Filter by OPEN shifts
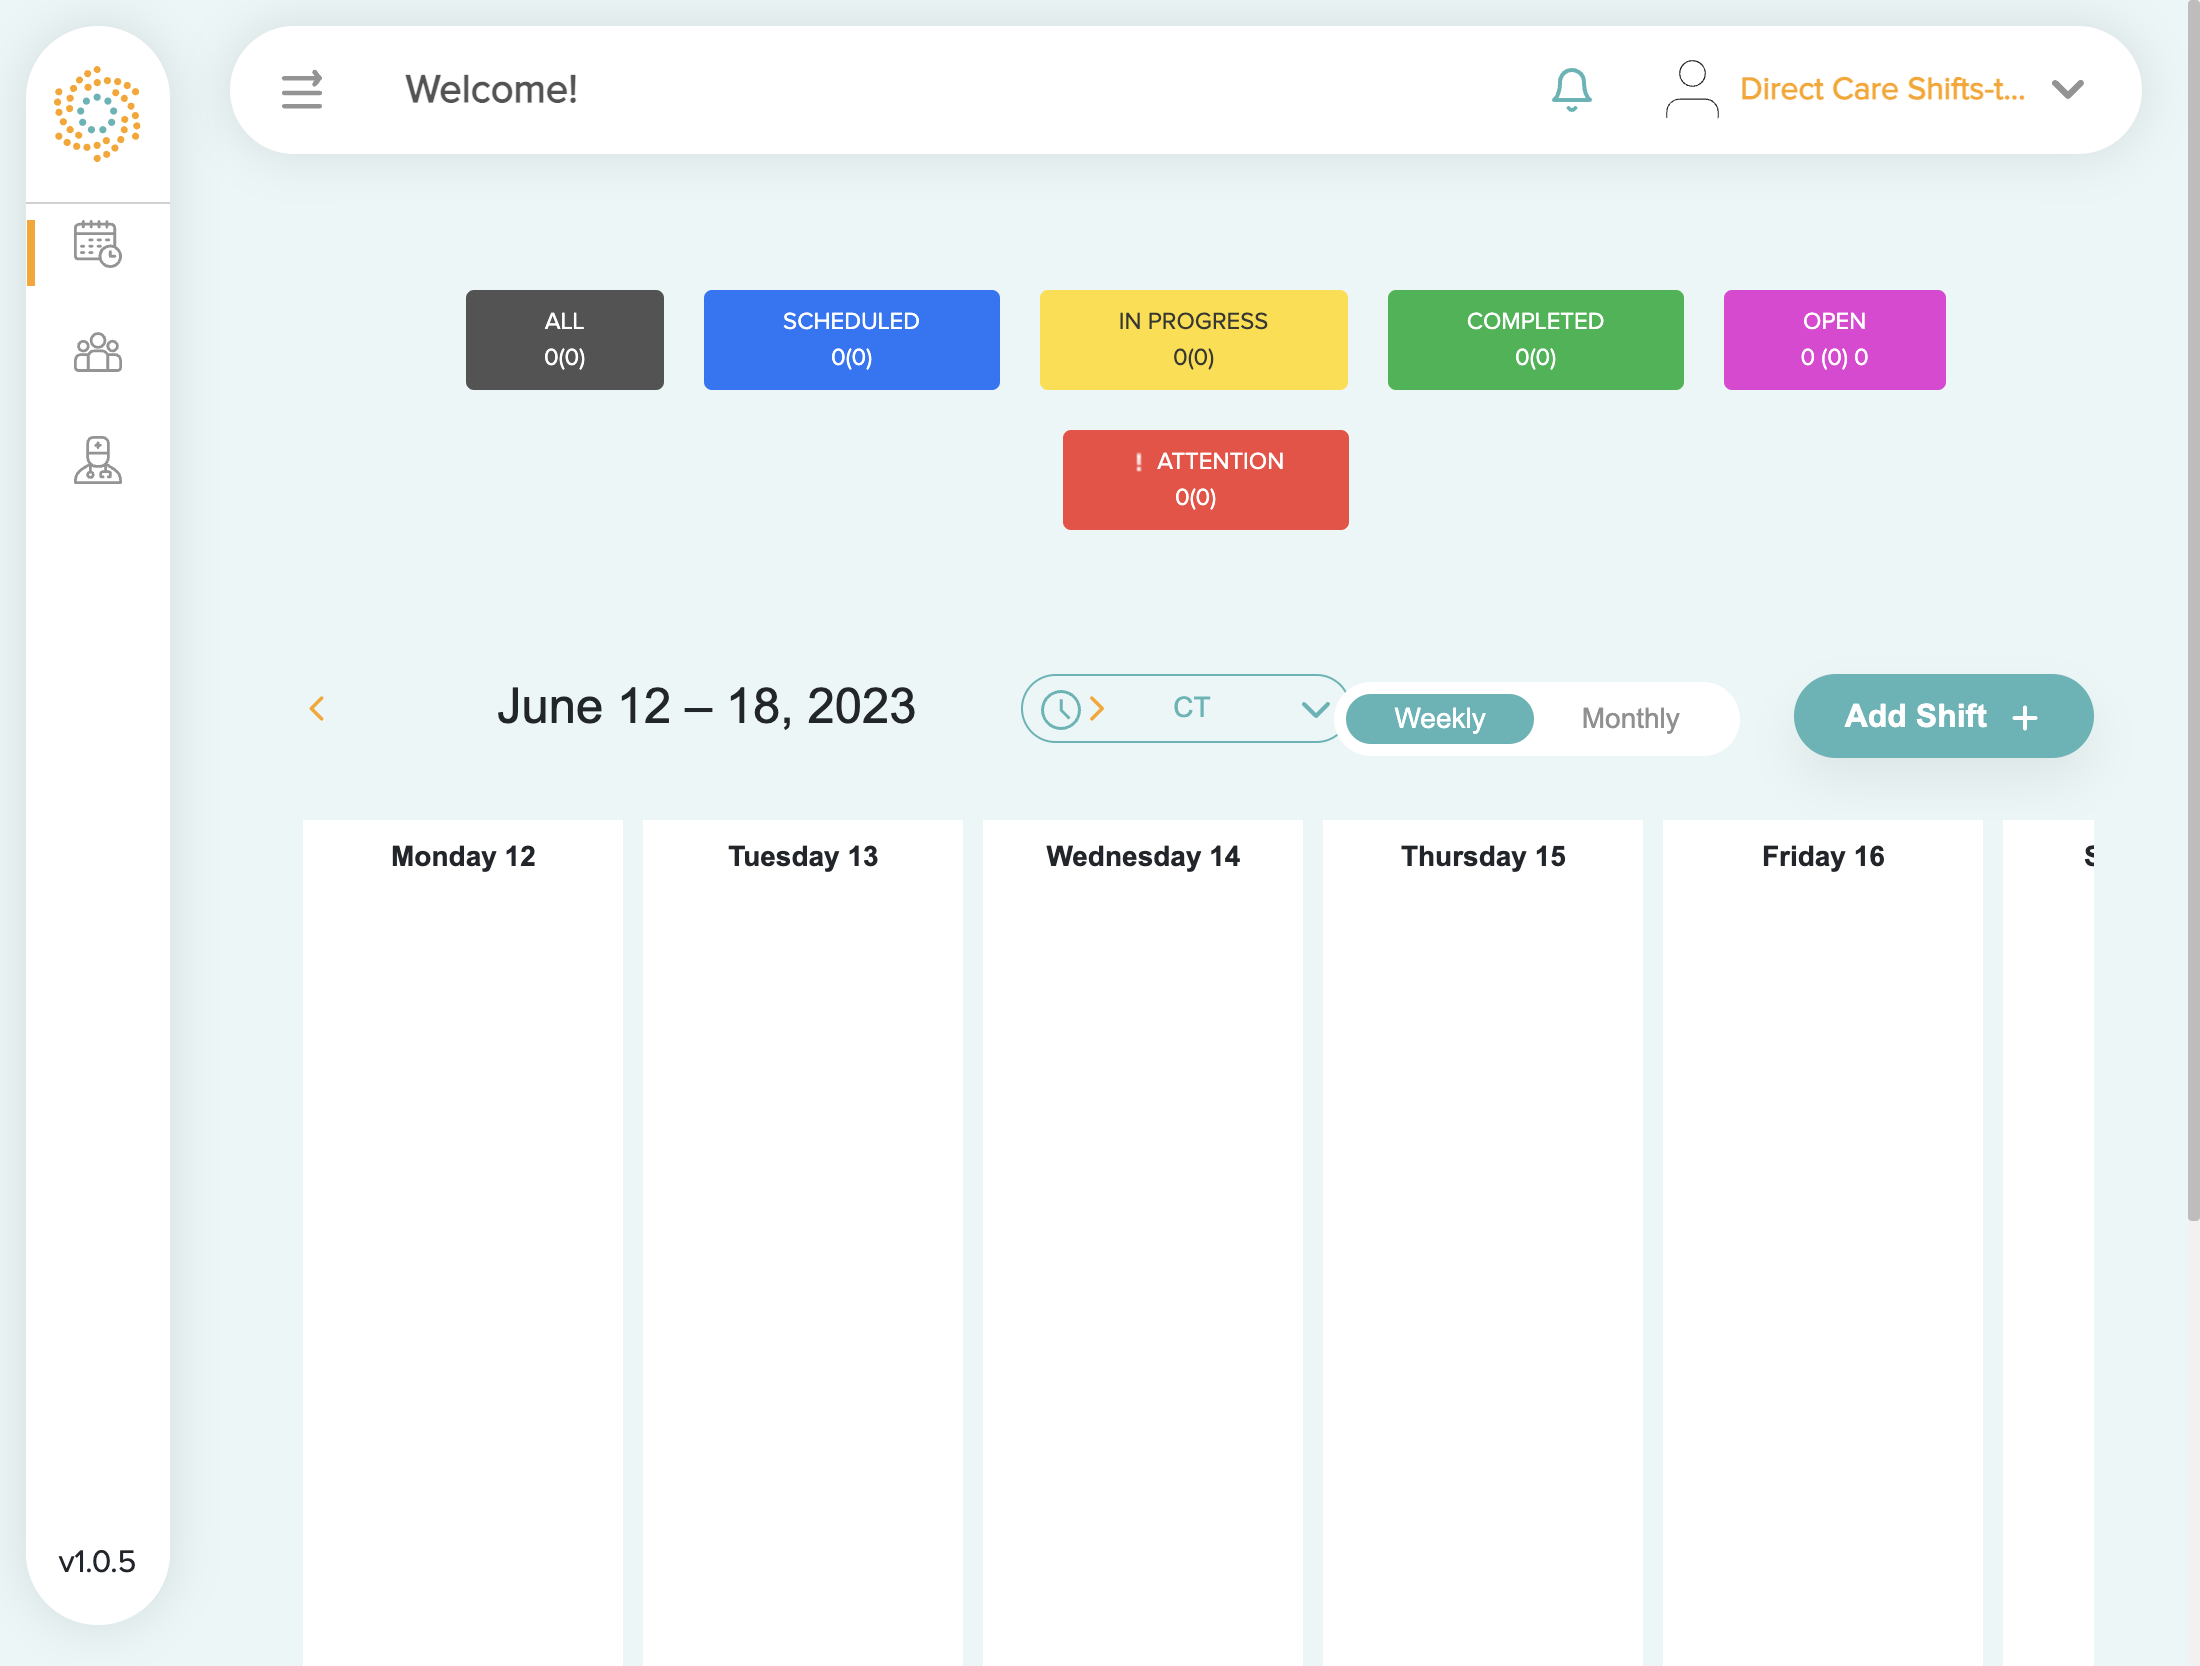Viewport: 2200px width, 1666px height. tap(1834, 340)
